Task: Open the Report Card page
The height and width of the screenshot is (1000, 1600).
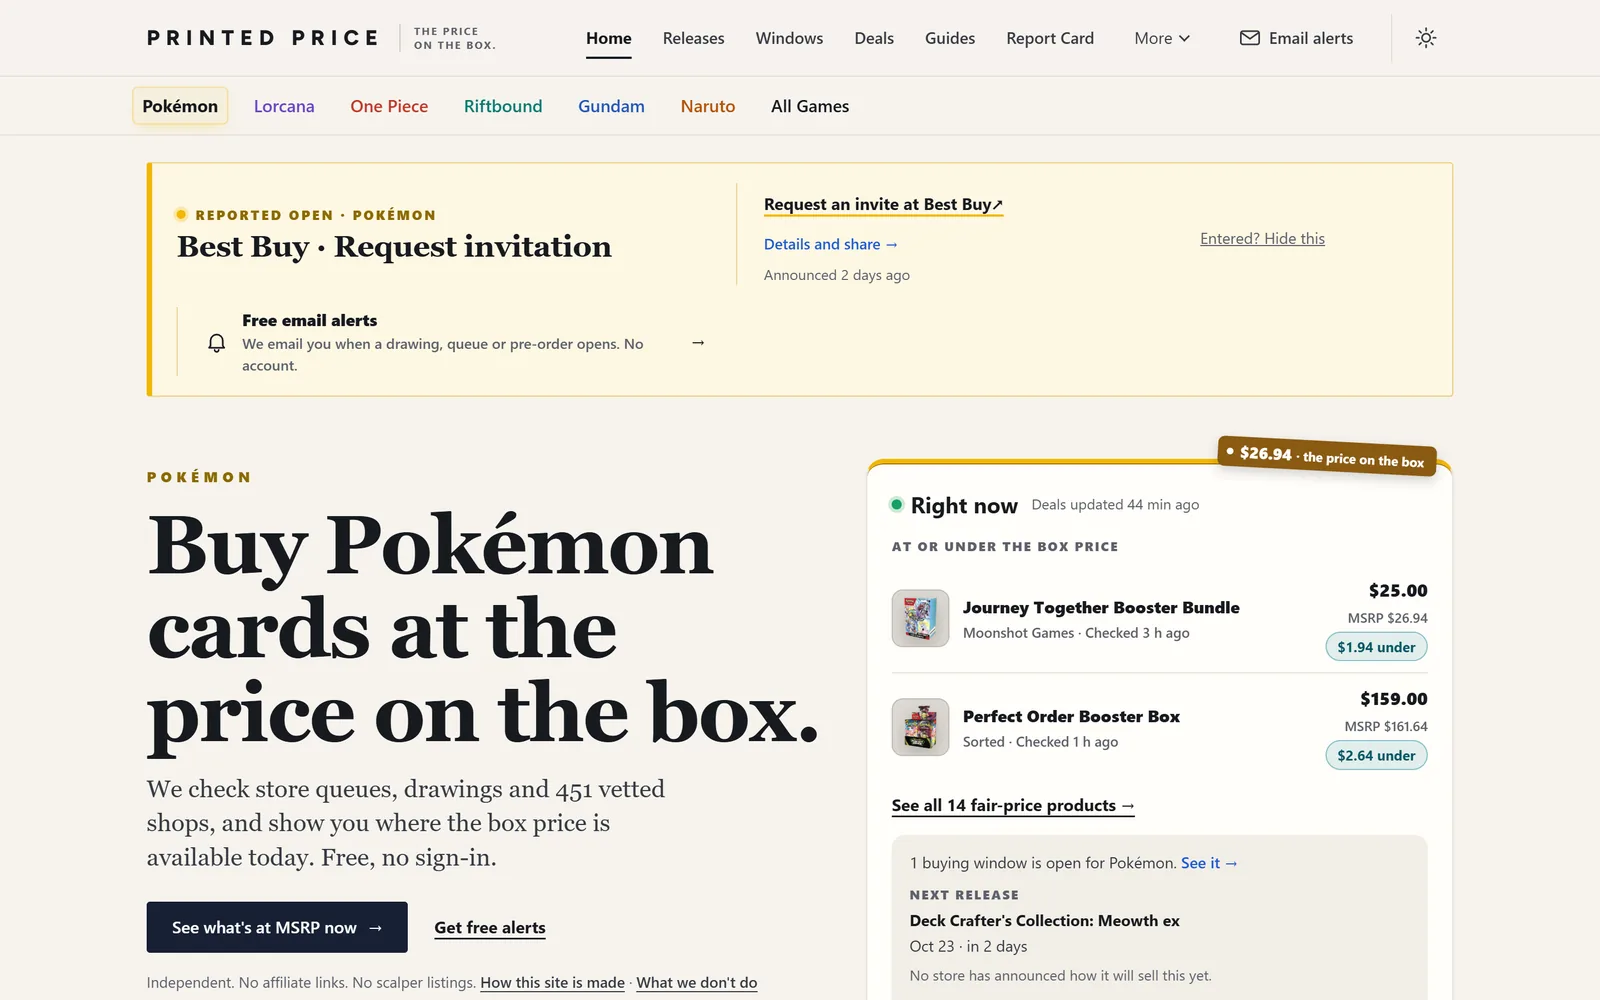Action: (x=1050, y=38)
